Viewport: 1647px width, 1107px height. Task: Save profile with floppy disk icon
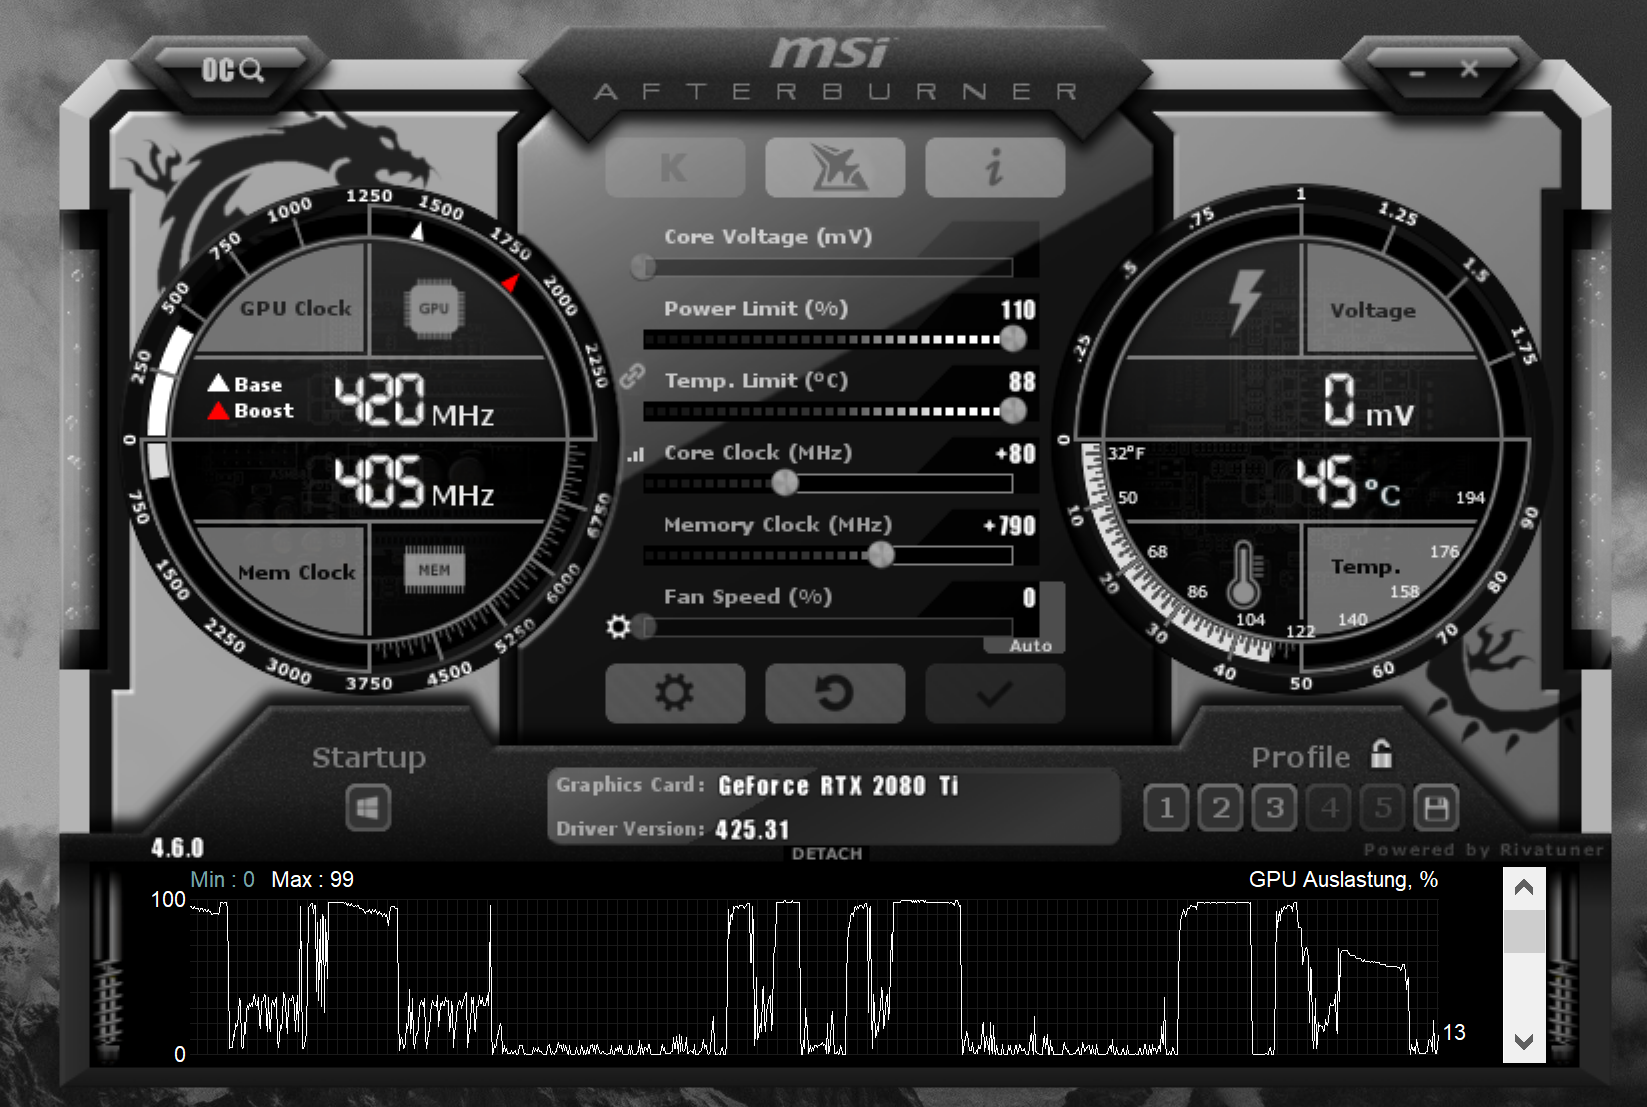point(1436,808)
